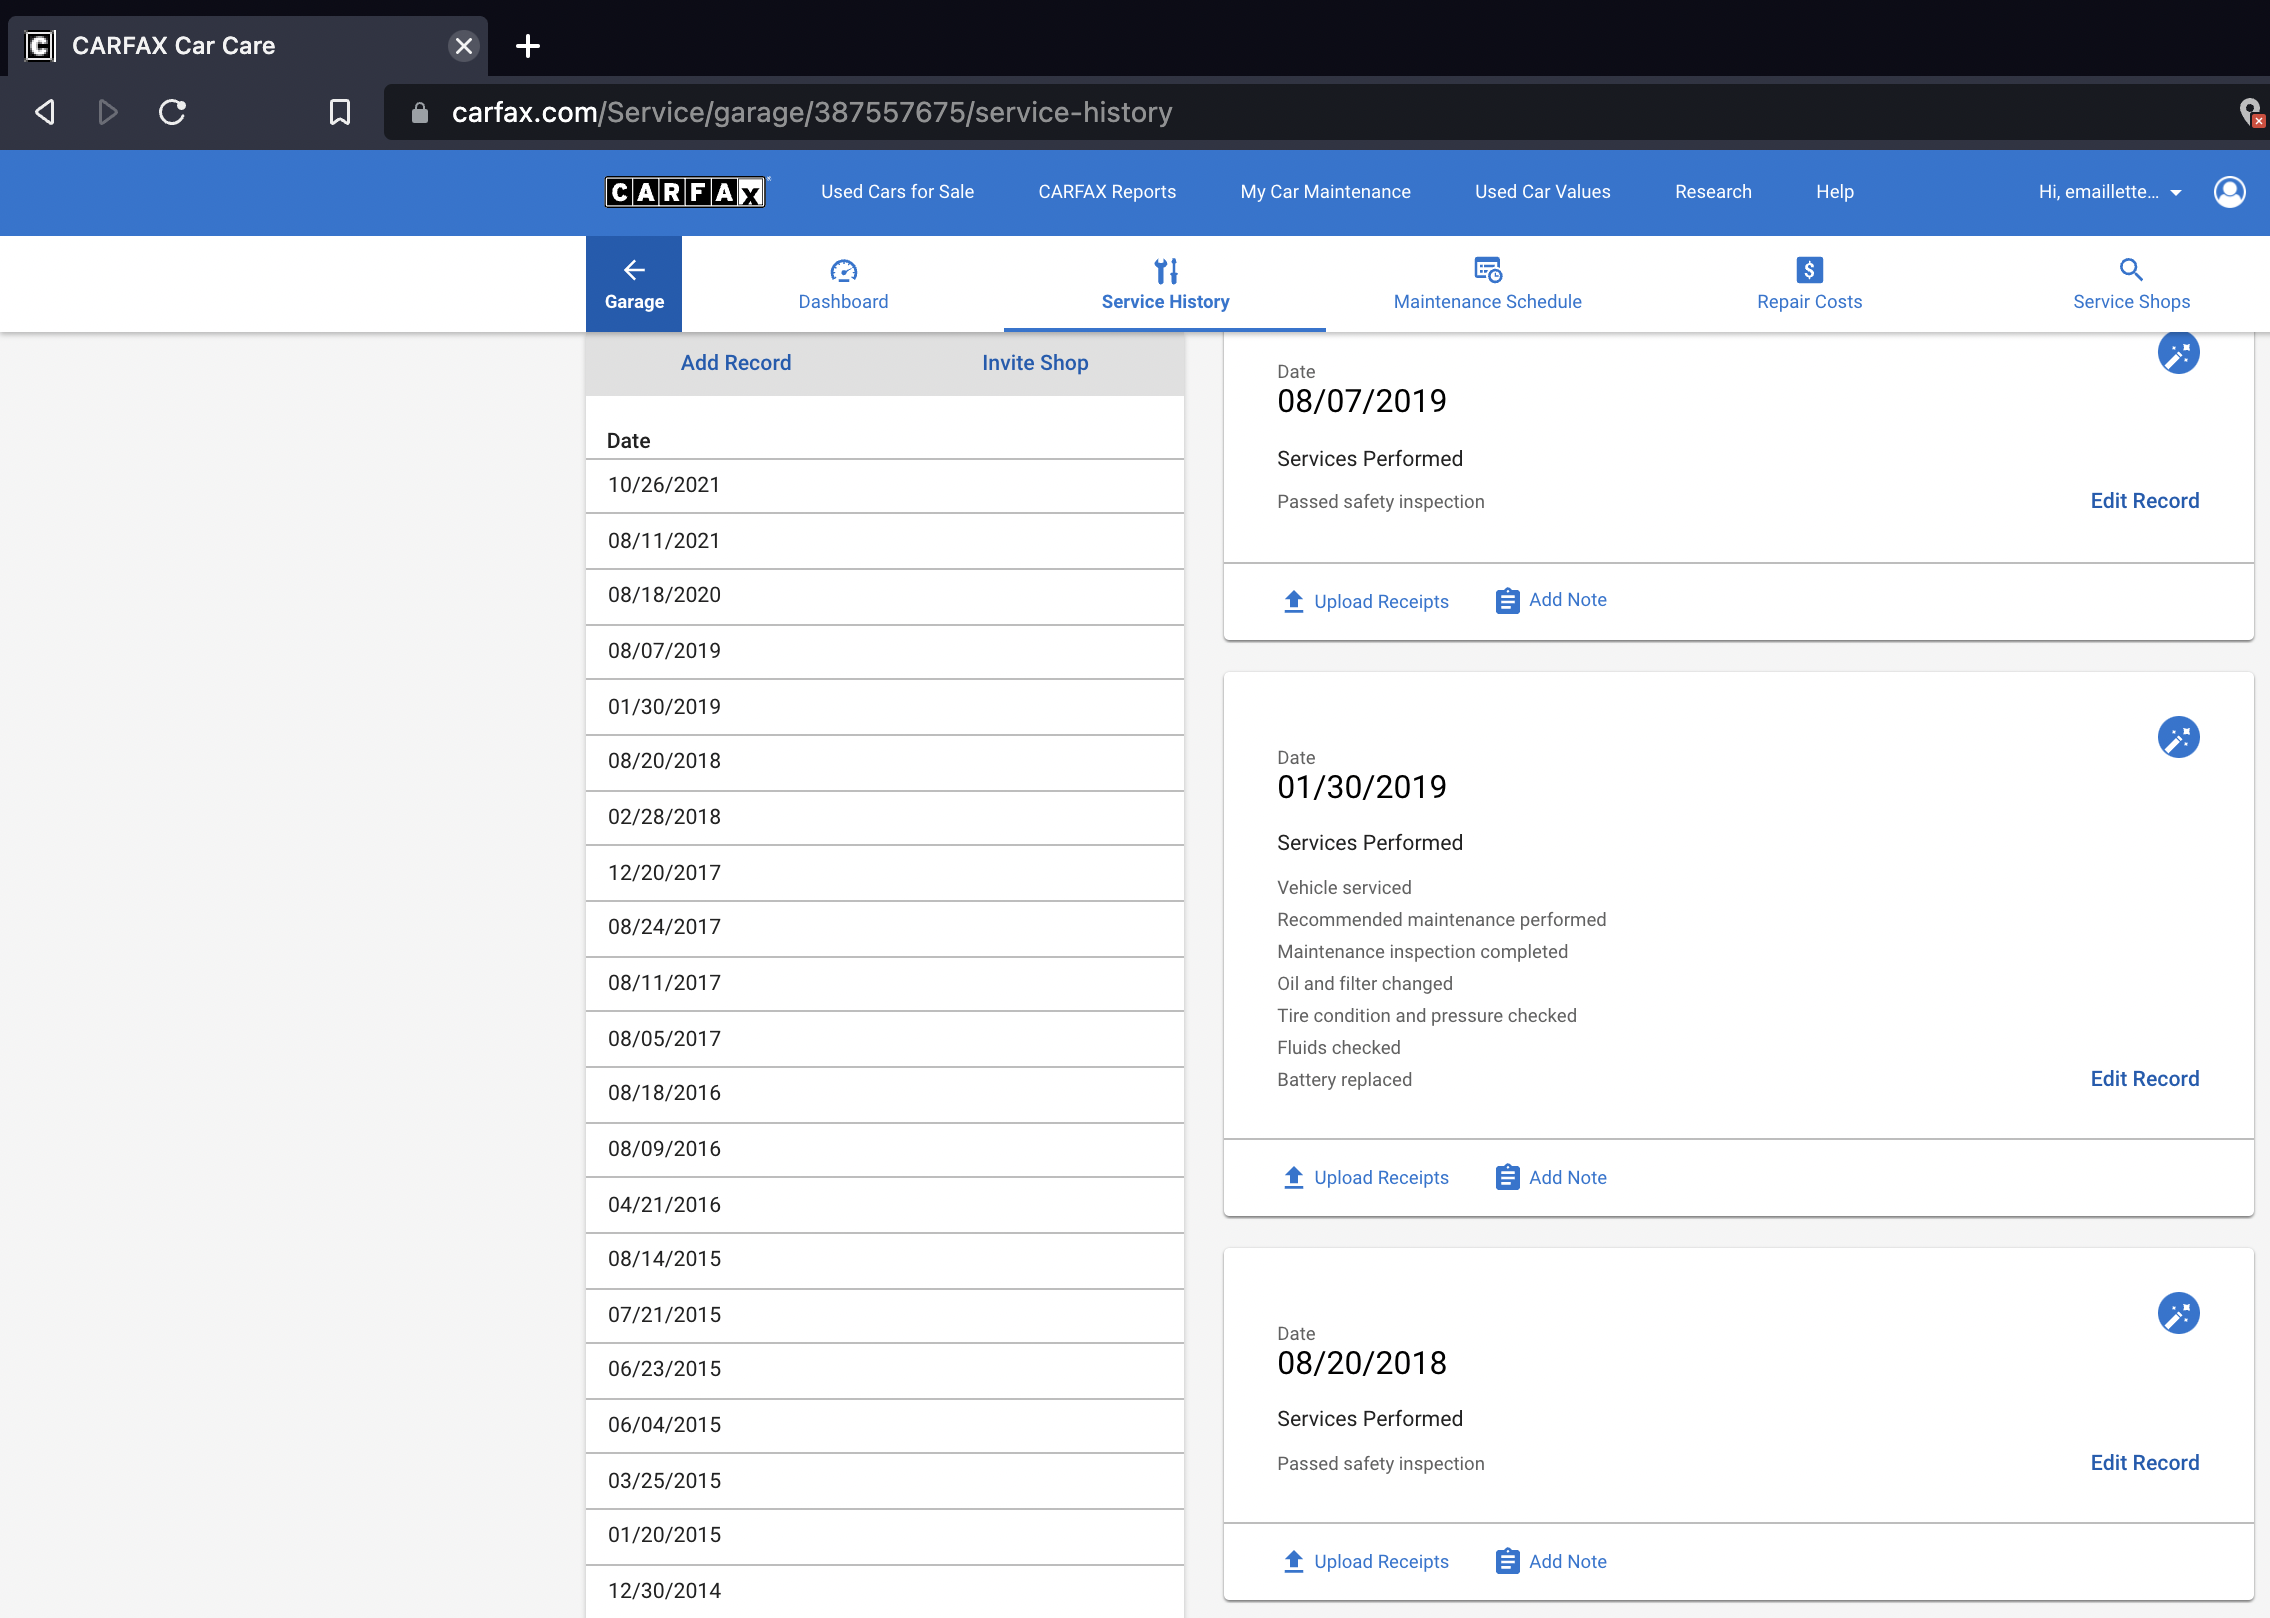This screenshot has width=2270, height=1618.
Task: Click the Dashboard gauge icon
Action: click(843, 271)
